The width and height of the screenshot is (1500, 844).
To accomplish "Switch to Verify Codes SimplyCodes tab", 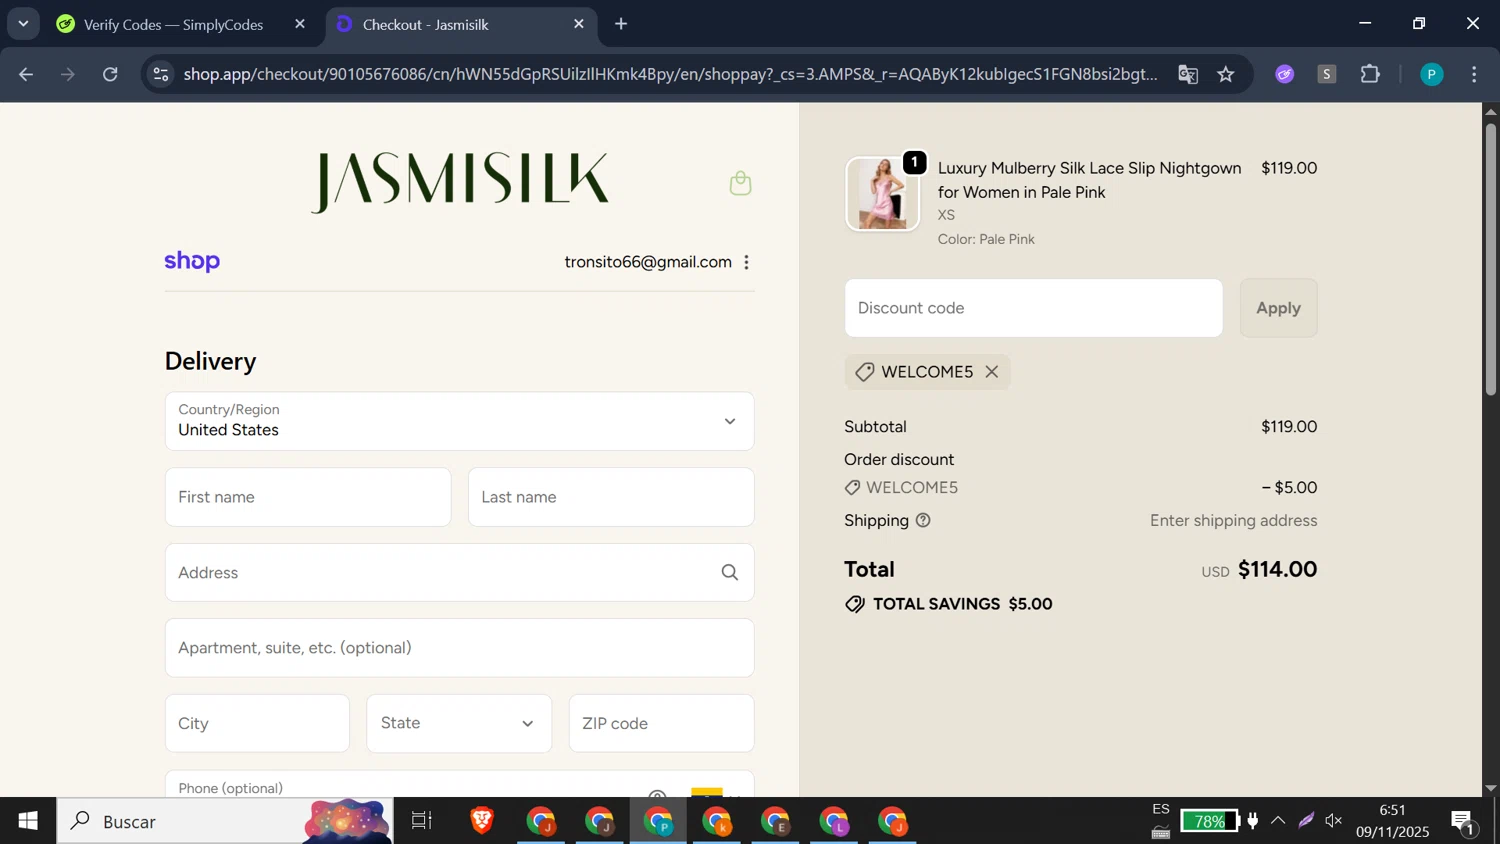I will (174, 24).
